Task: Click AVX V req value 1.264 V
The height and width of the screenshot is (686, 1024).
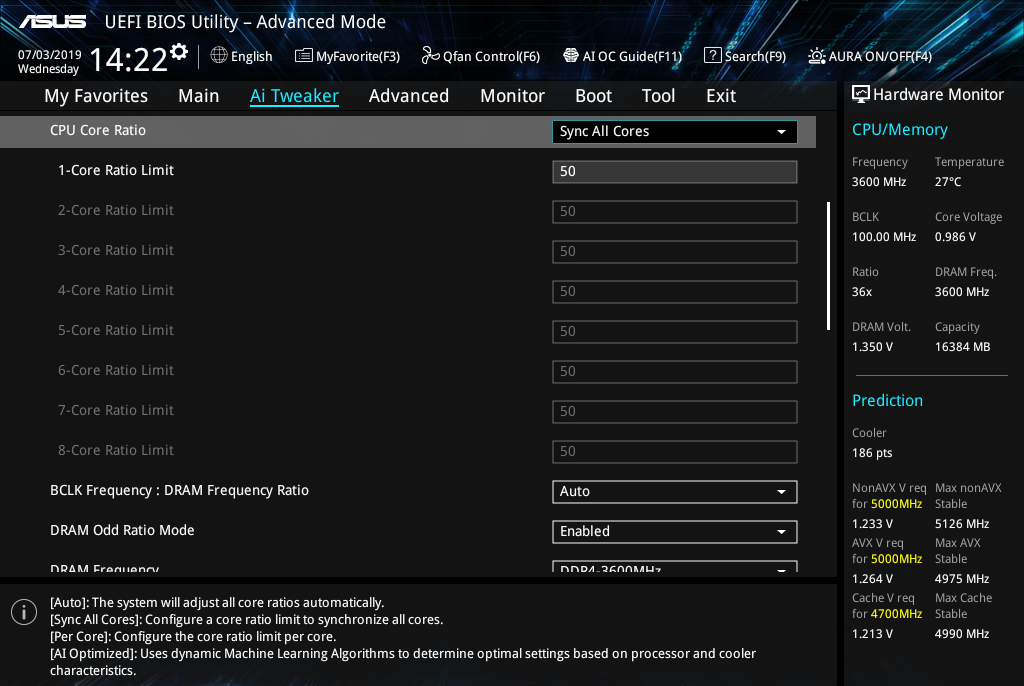Action: coord(872,578)
